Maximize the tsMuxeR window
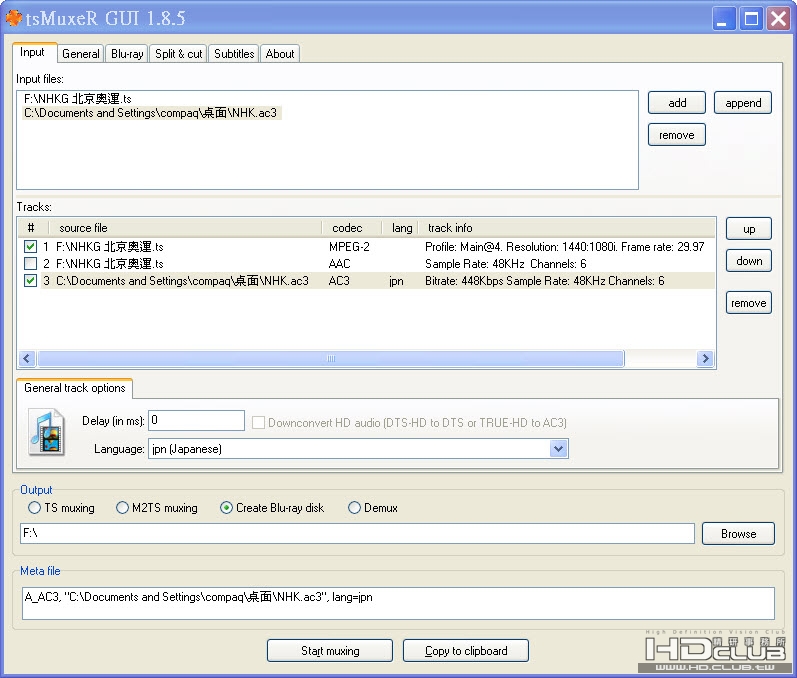Screen dimensions: 797x678 [x=751, y=19]
